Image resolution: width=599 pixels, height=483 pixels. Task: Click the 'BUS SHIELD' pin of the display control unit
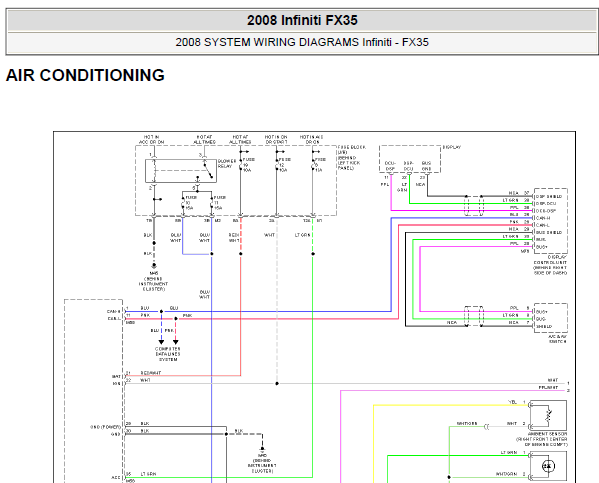[x=549, y=232]
